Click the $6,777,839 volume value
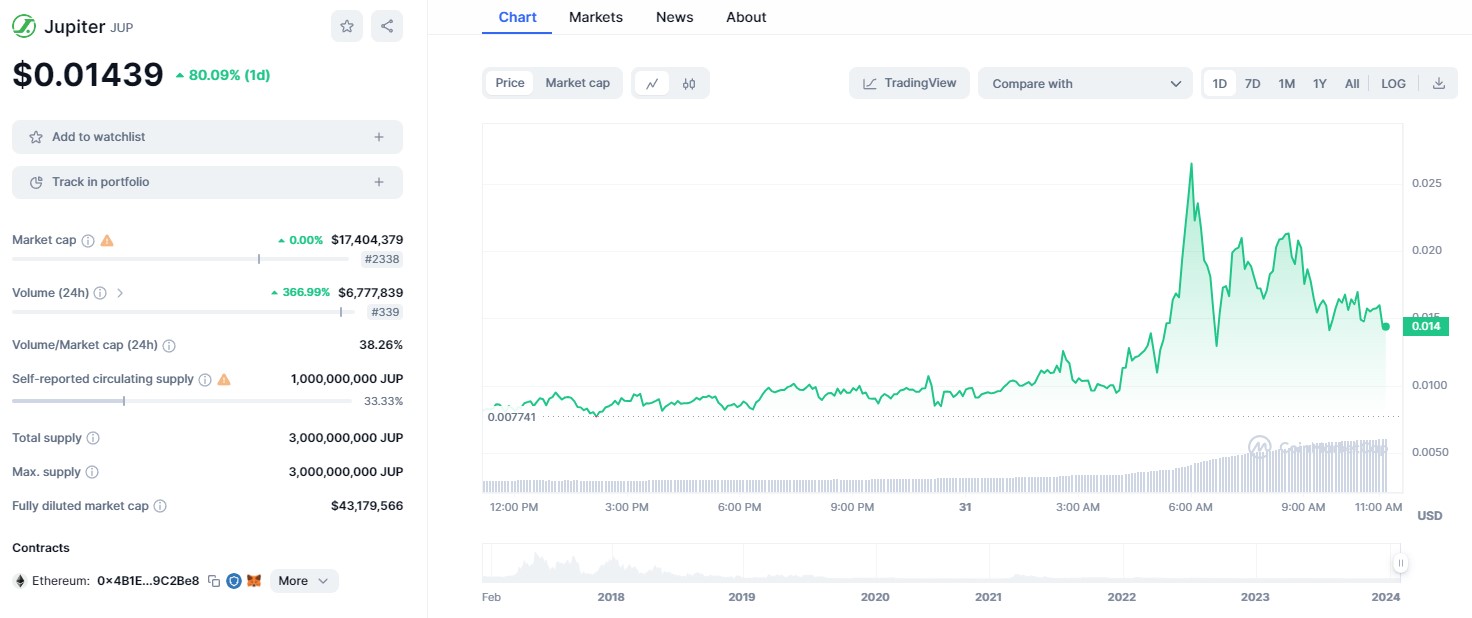 click(x=371, y=293)
